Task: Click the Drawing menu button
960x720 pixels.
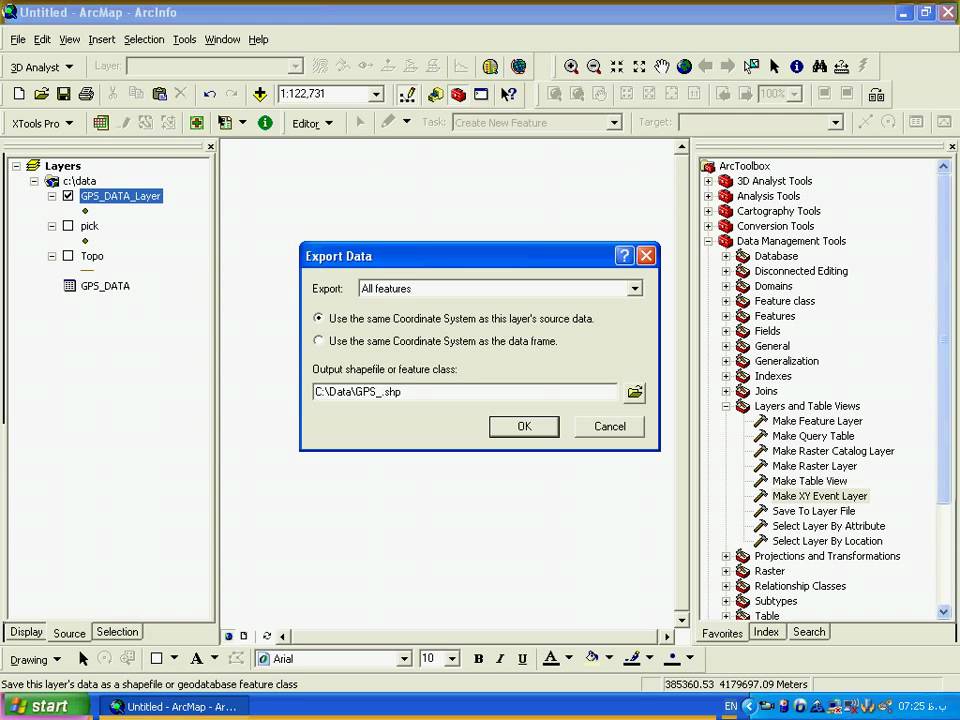Action: tap(35, 659)
